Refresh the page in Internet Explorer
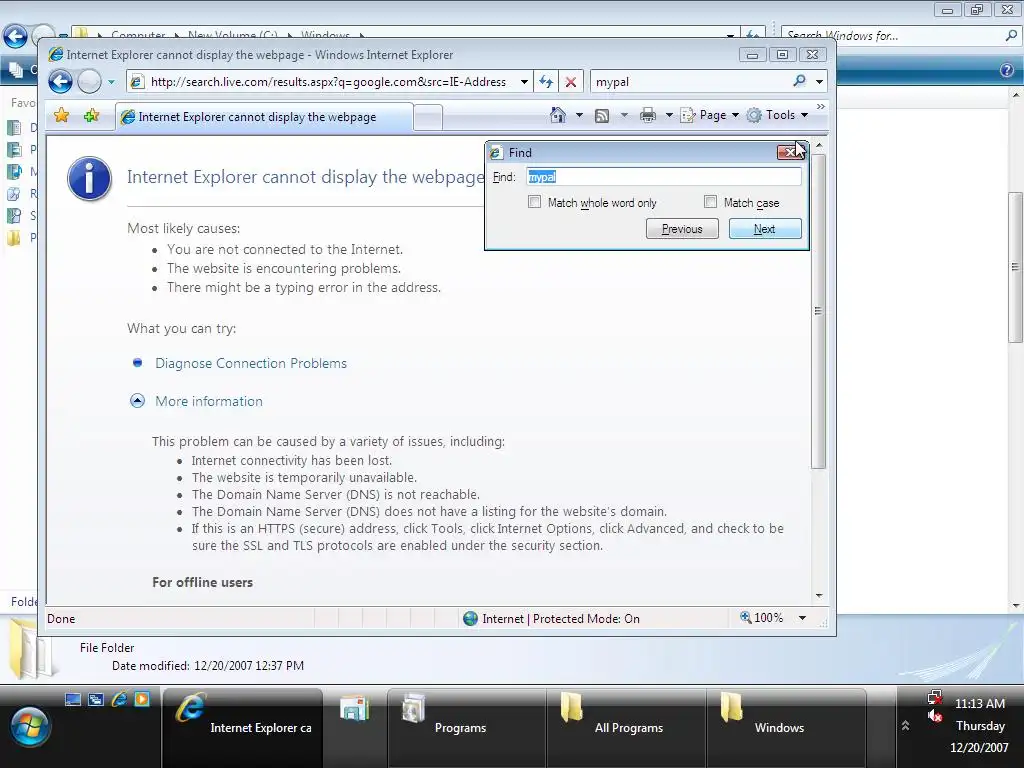The image size is (1024, 768). tap(546, 82)
